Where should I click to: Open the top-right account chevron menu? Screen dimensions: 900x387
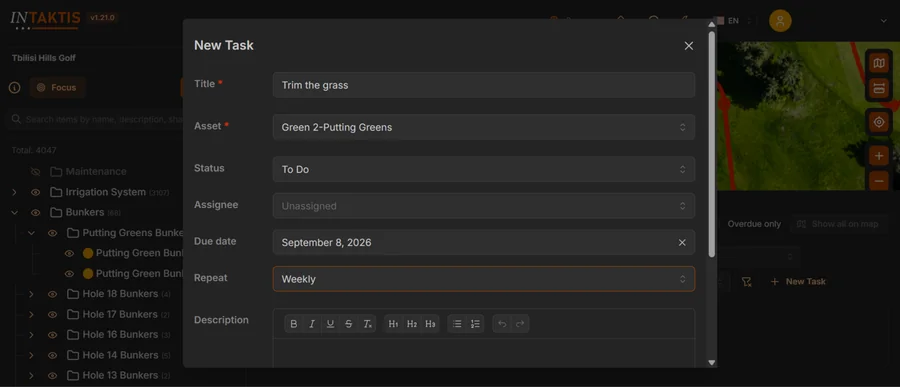pyautogui.click(x=883, y=21)
